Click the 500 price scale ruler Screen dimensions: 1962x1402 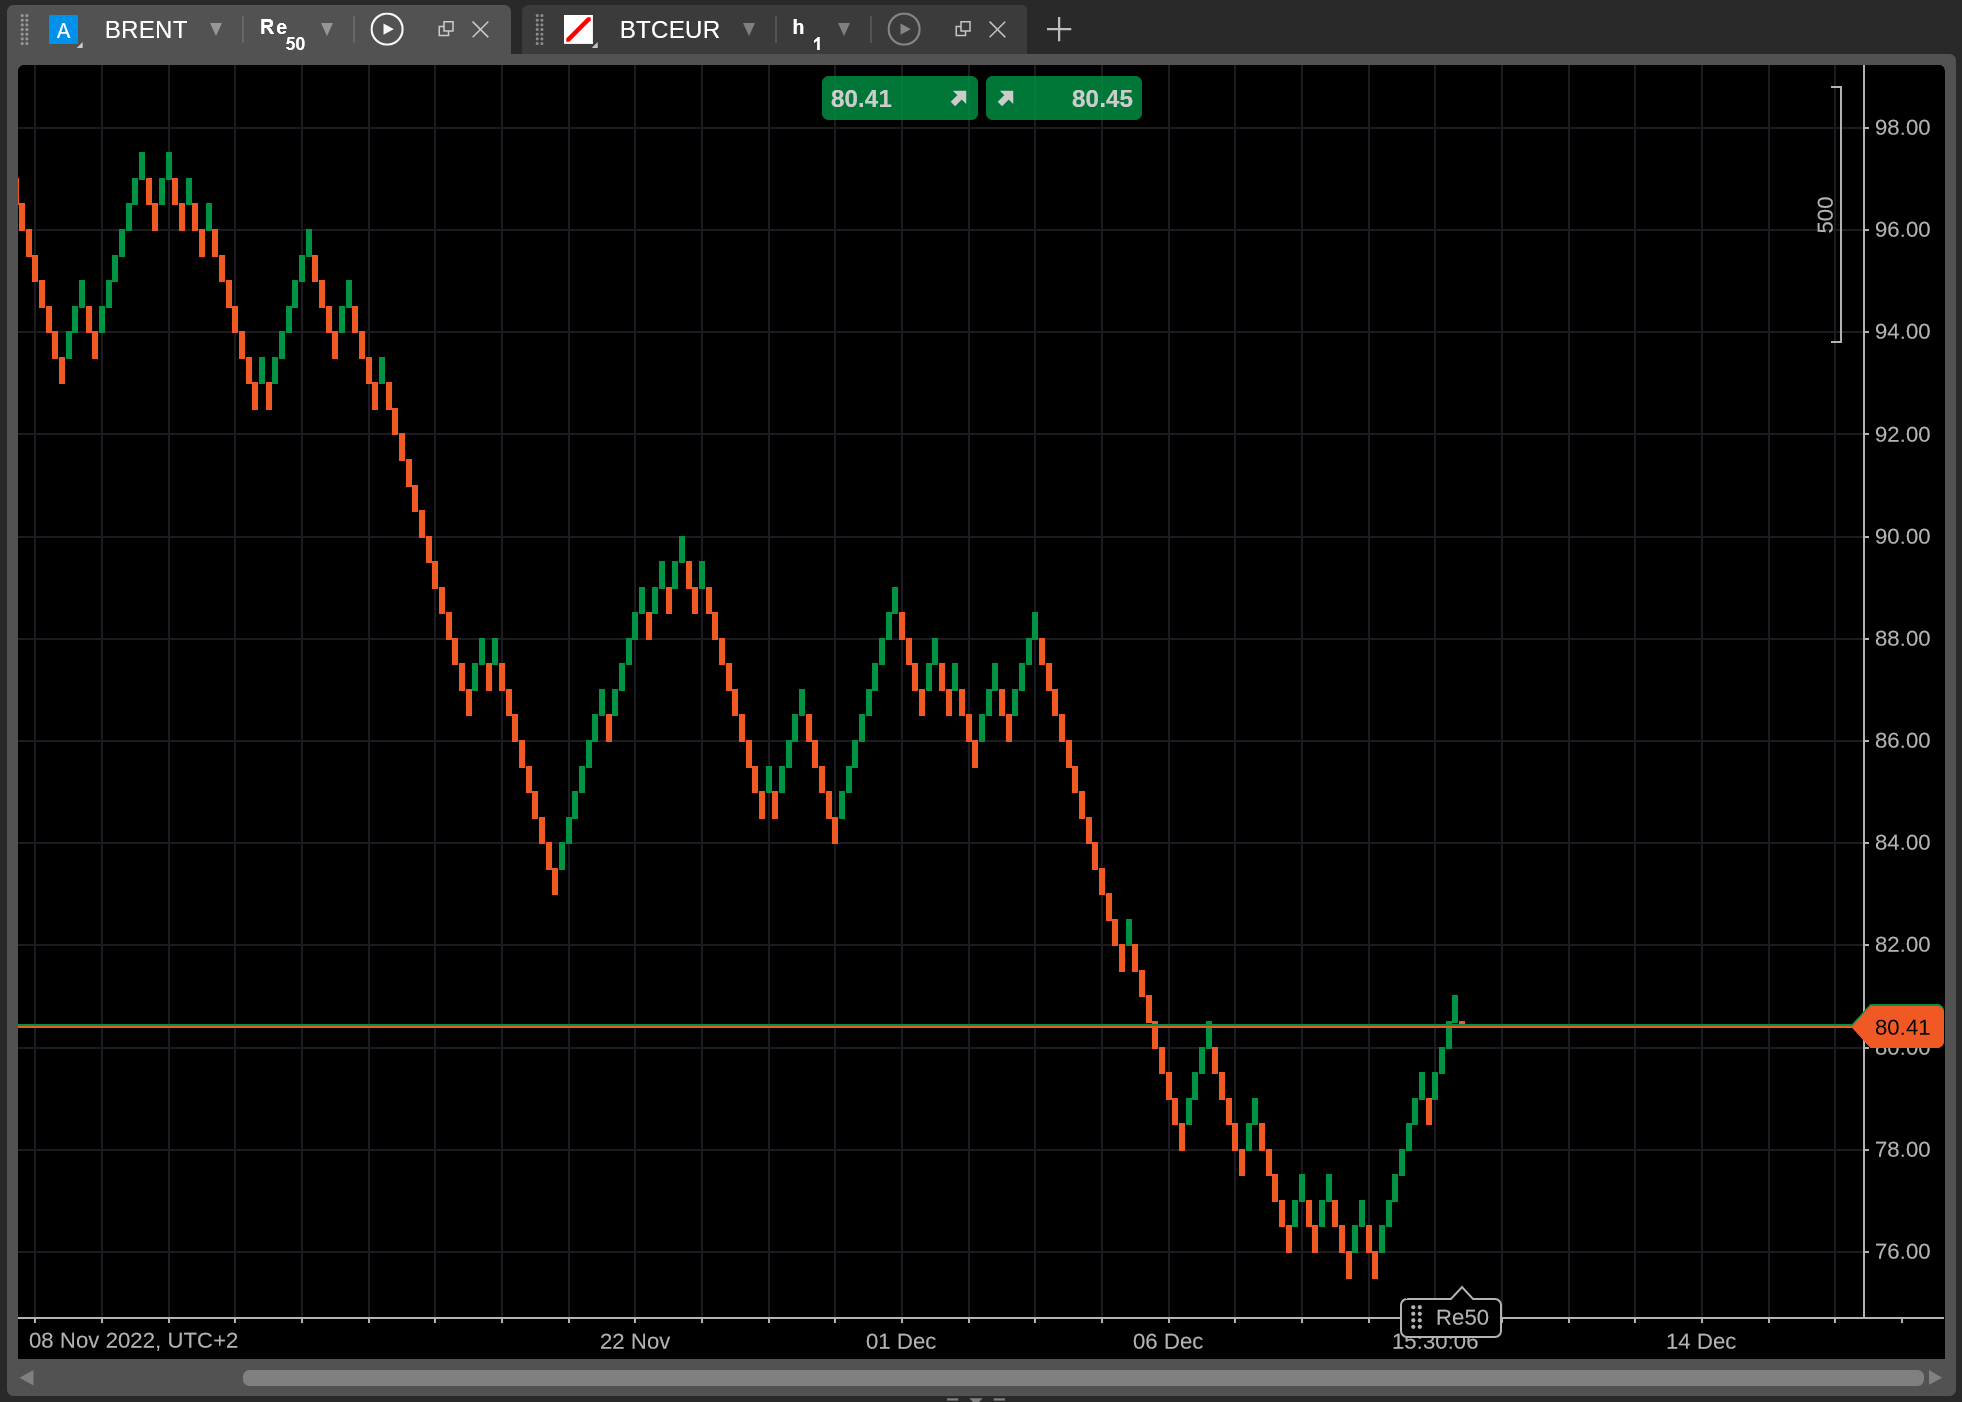tap(1830, 214)
